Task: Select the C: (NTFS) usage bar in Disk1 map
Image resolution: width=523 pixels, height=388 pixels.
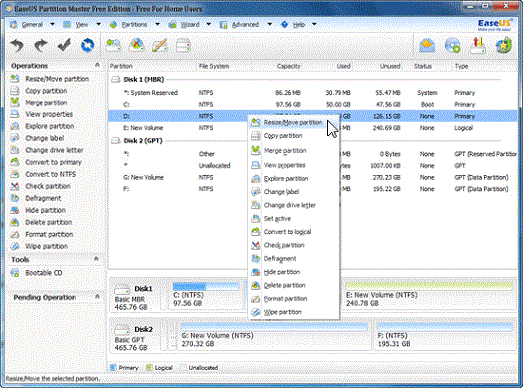Action: click(206, 286)
